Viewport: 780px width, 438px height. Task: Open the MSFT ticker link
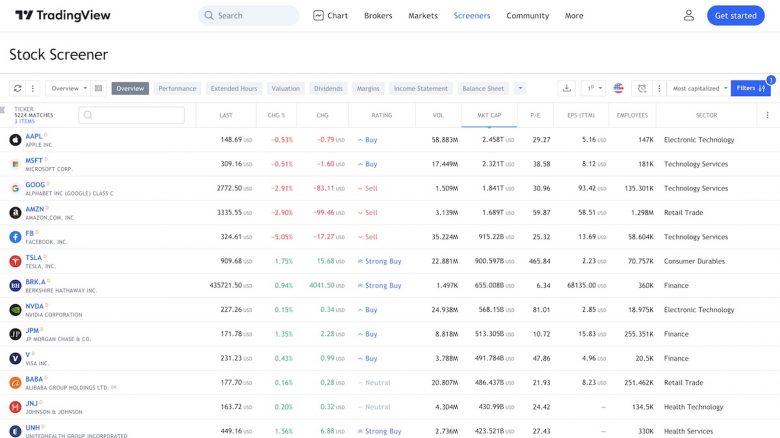coord(34,160)
